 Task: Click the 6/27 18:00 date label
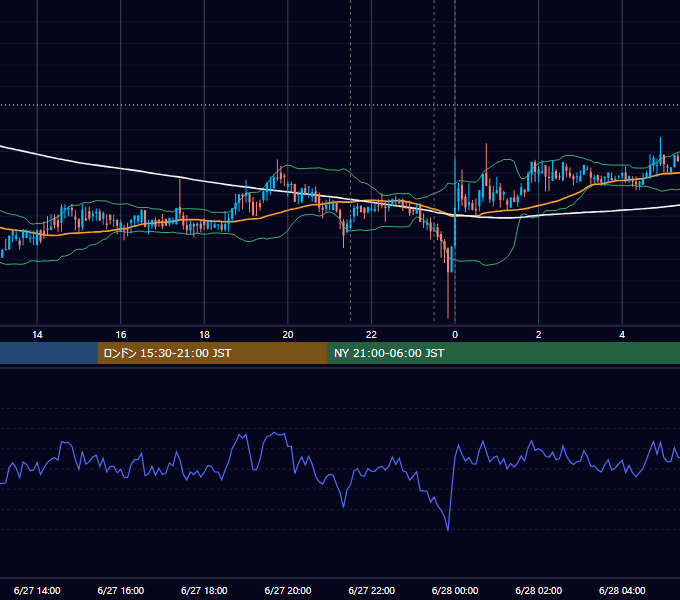click(204, 590)
